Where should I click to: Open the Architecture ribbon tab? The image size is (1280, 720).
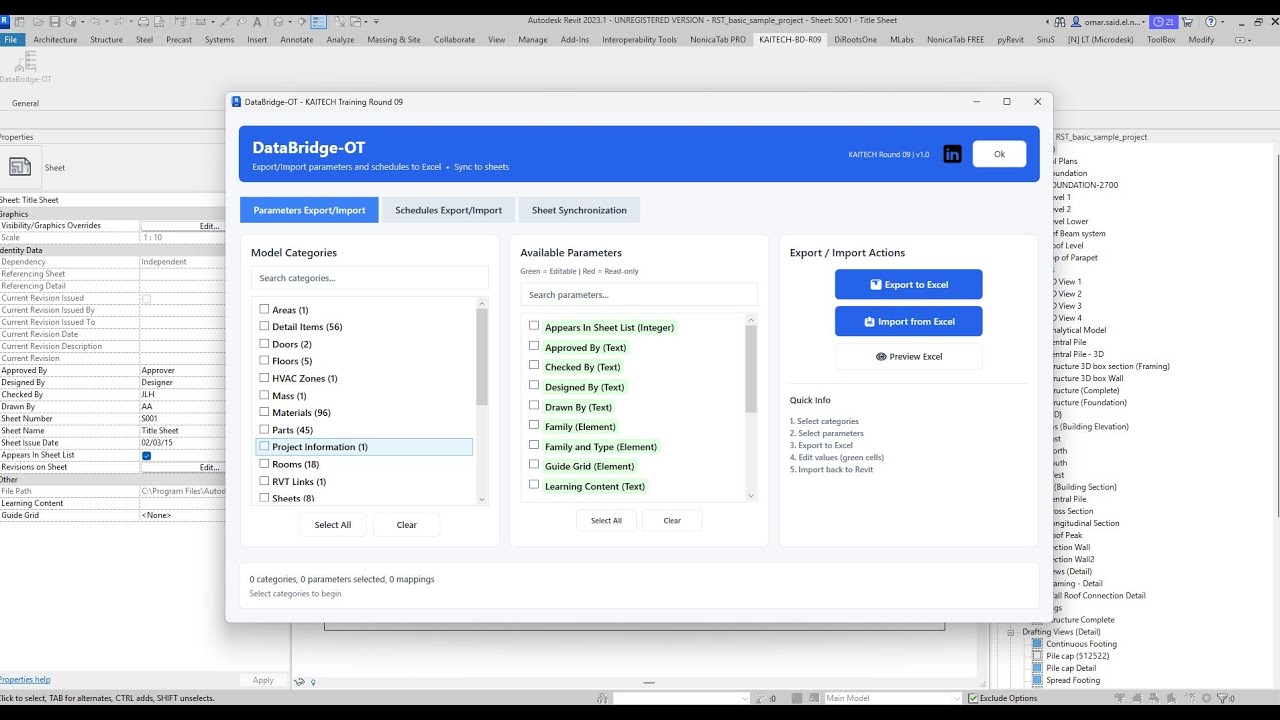coord(55,40)
